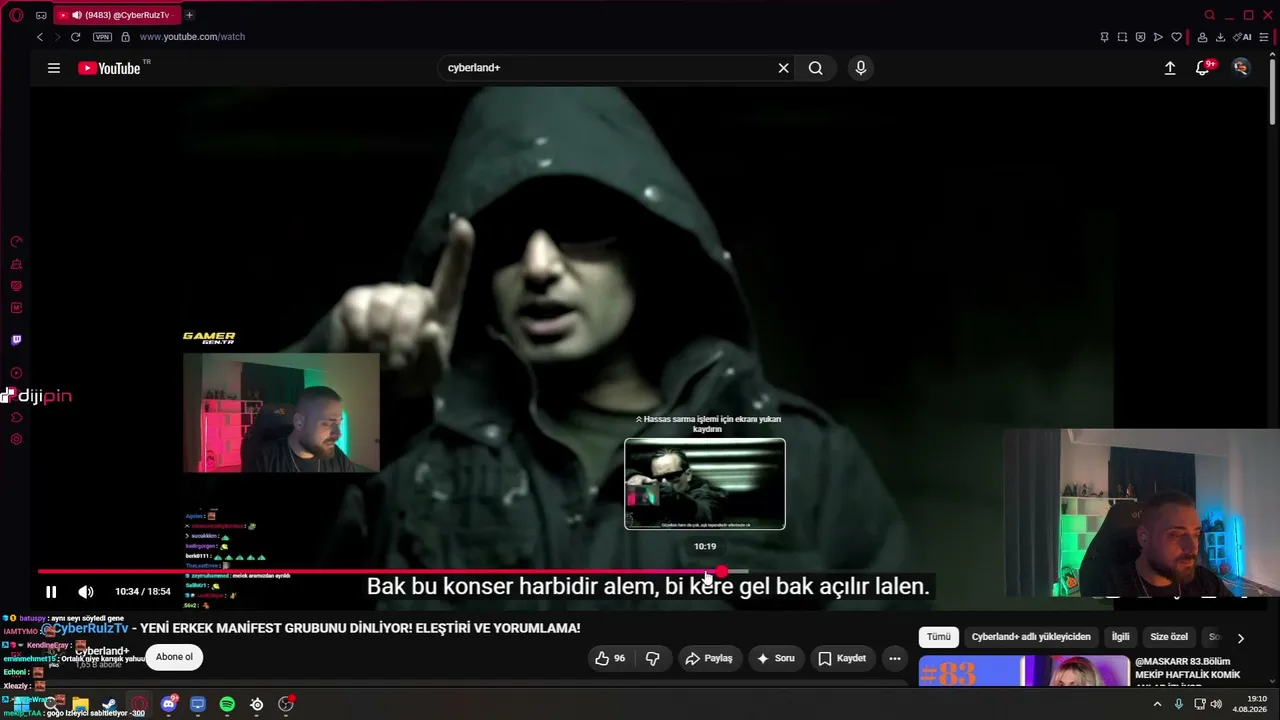The height and width of the screenshot is (720, 1280).
Task: Open Spotify from the taskbar
Action: [227, 705]
